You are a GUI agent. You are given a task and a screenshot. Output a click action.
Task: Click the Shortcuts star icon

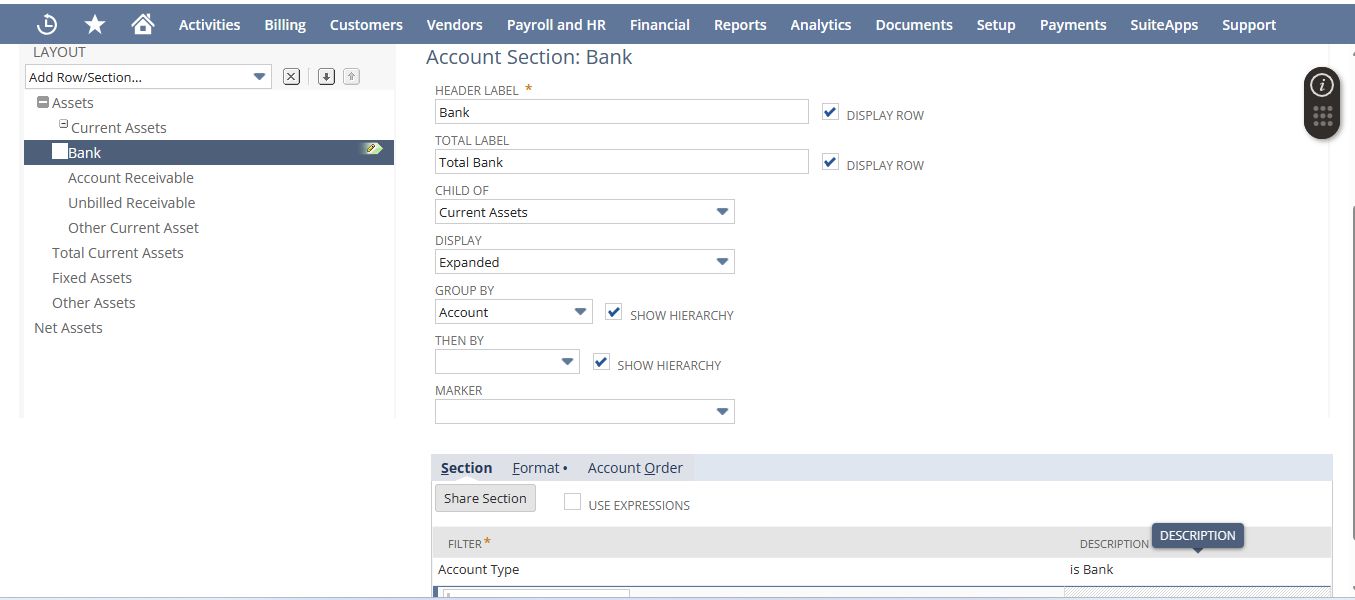click(x=95, y=24)
